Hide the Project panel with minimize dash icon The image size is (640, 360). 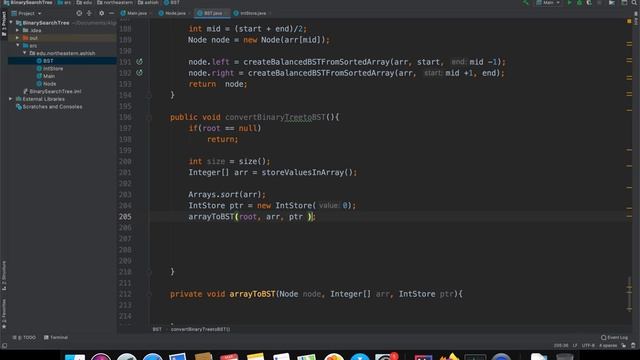click(111, 13)
